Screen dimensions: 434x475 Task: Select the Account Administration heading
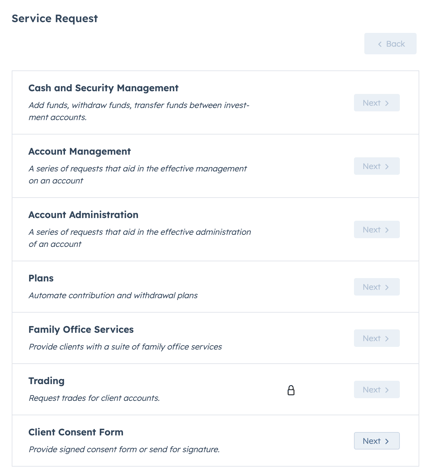point(83,215)
